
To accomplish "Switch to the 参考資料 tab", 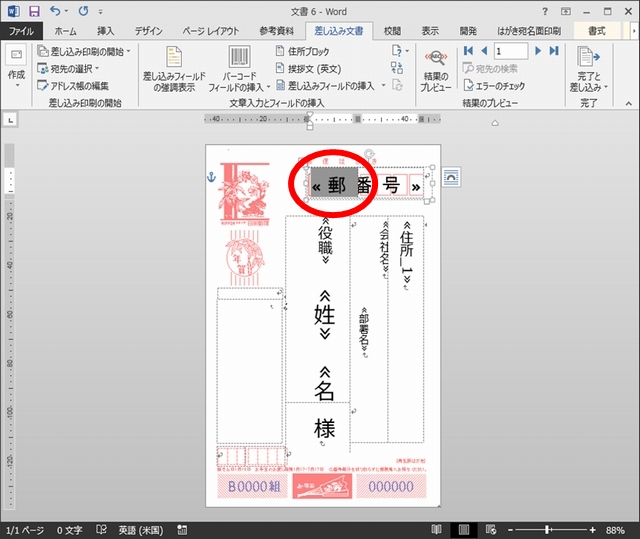I will [276, 31].
